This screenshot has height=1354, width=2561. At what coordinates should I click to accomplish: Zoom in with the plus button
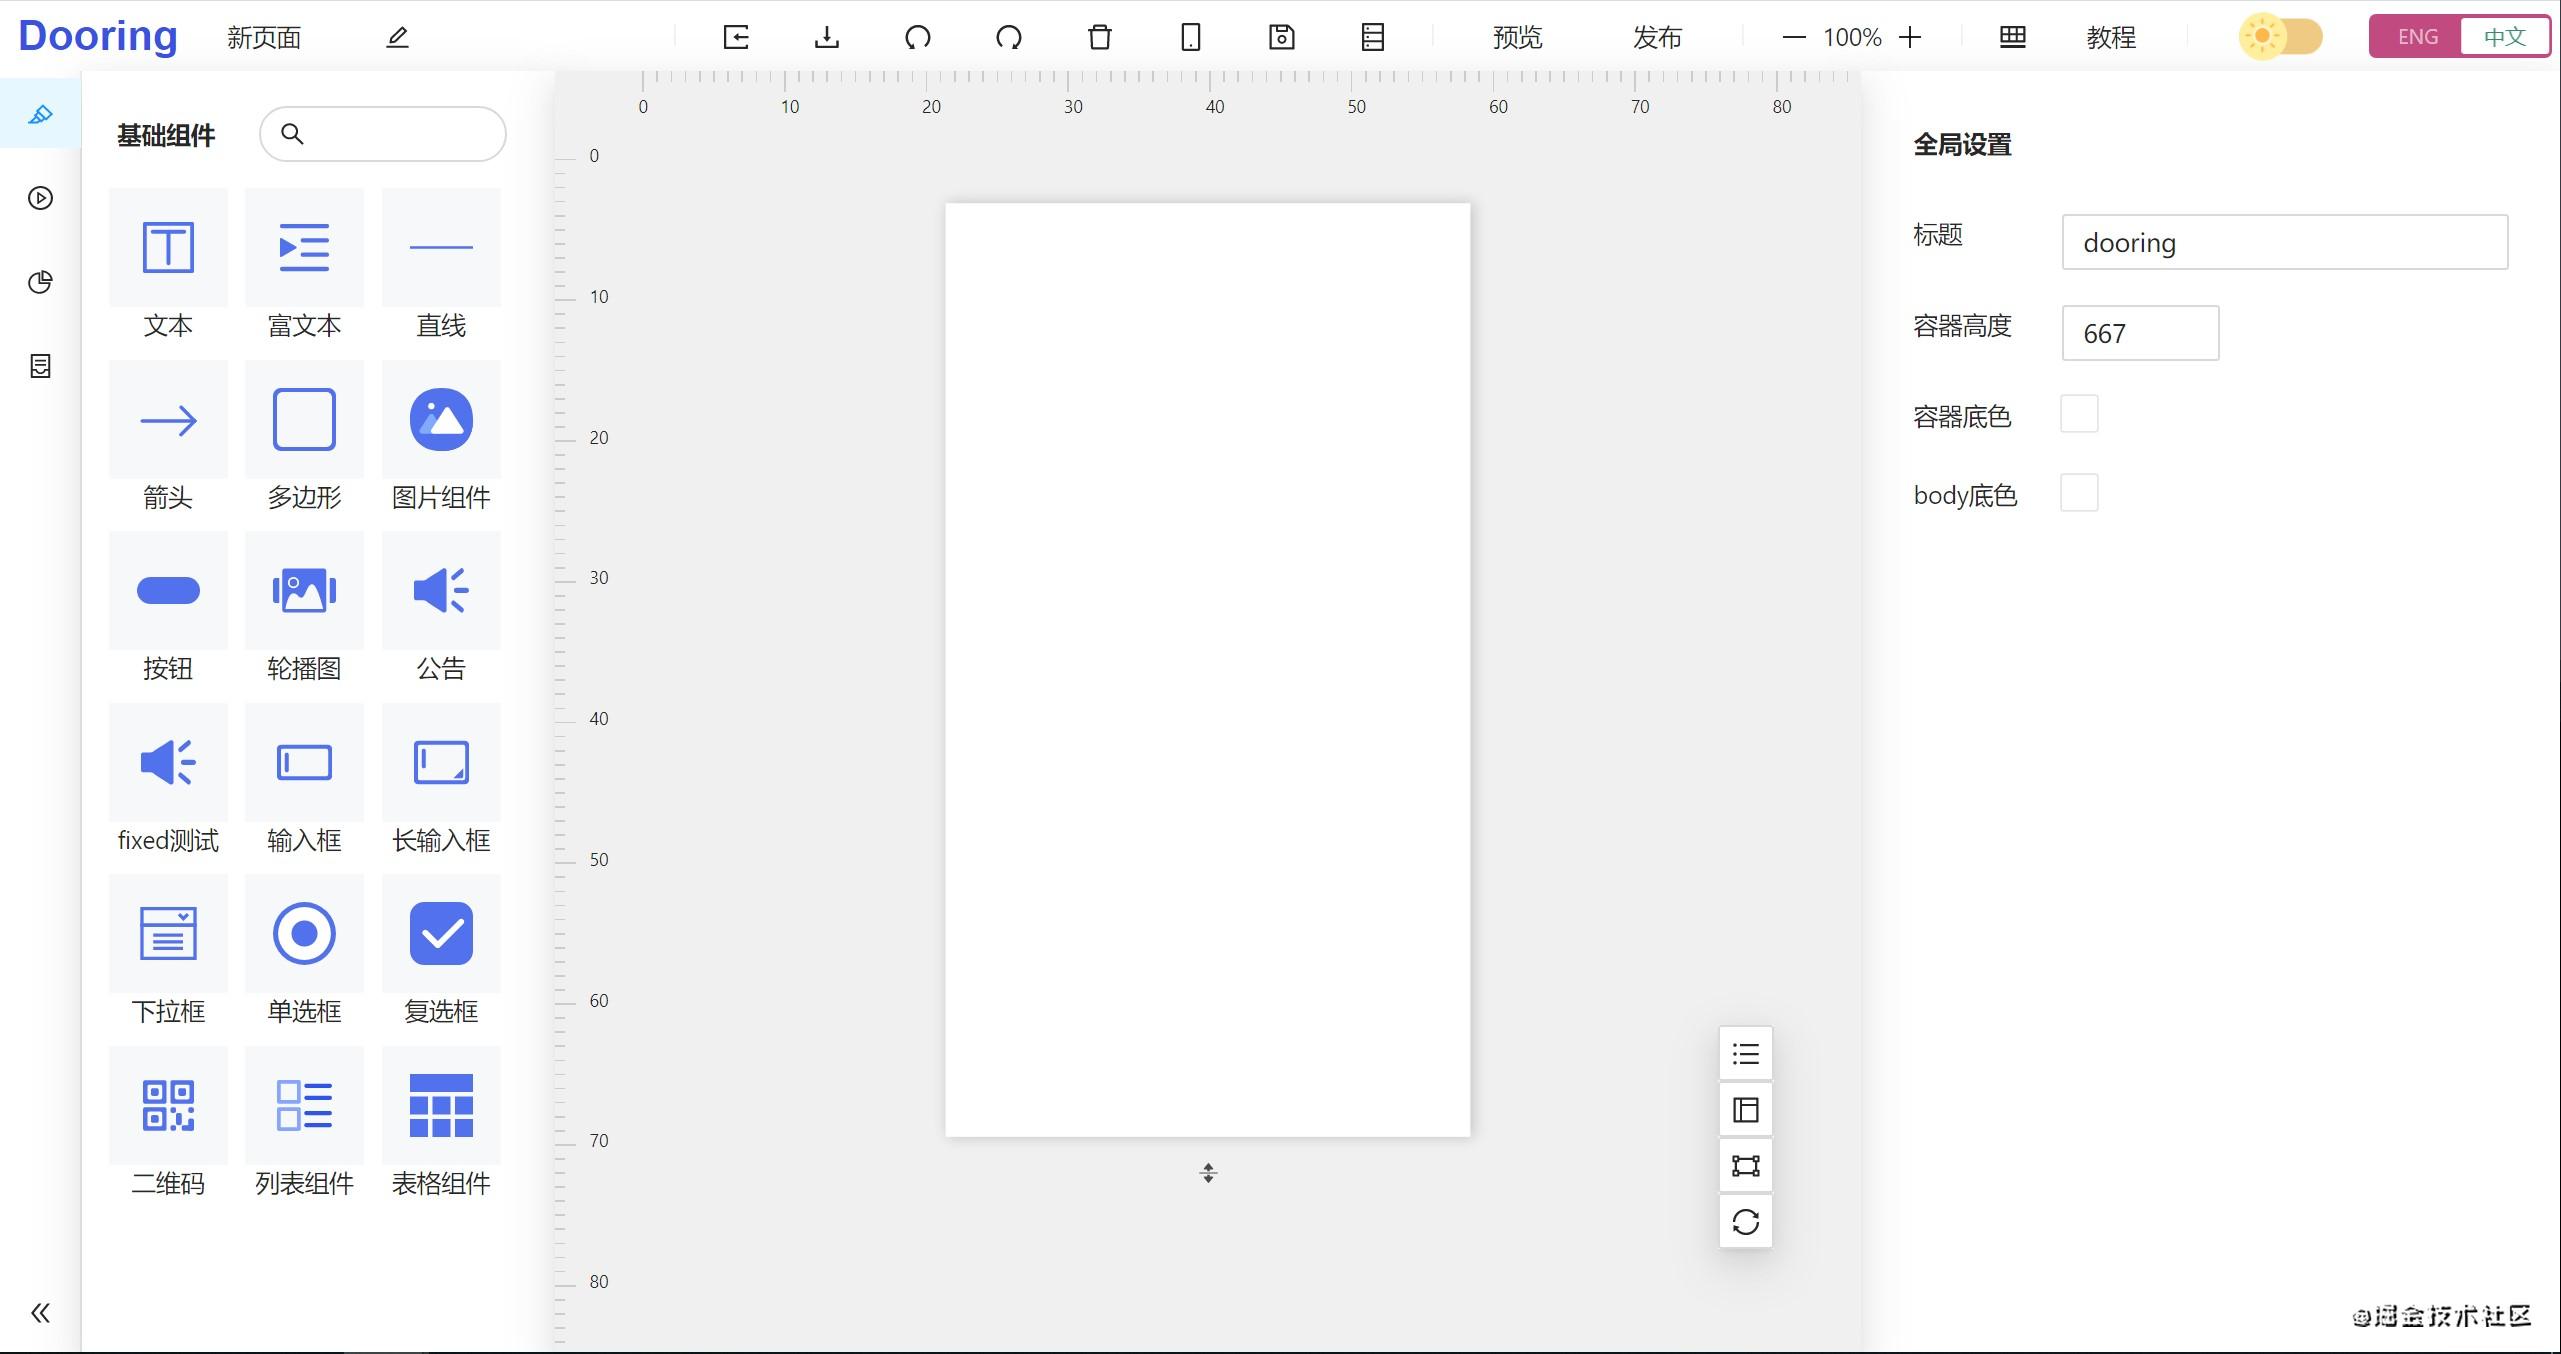(1910, 37)
